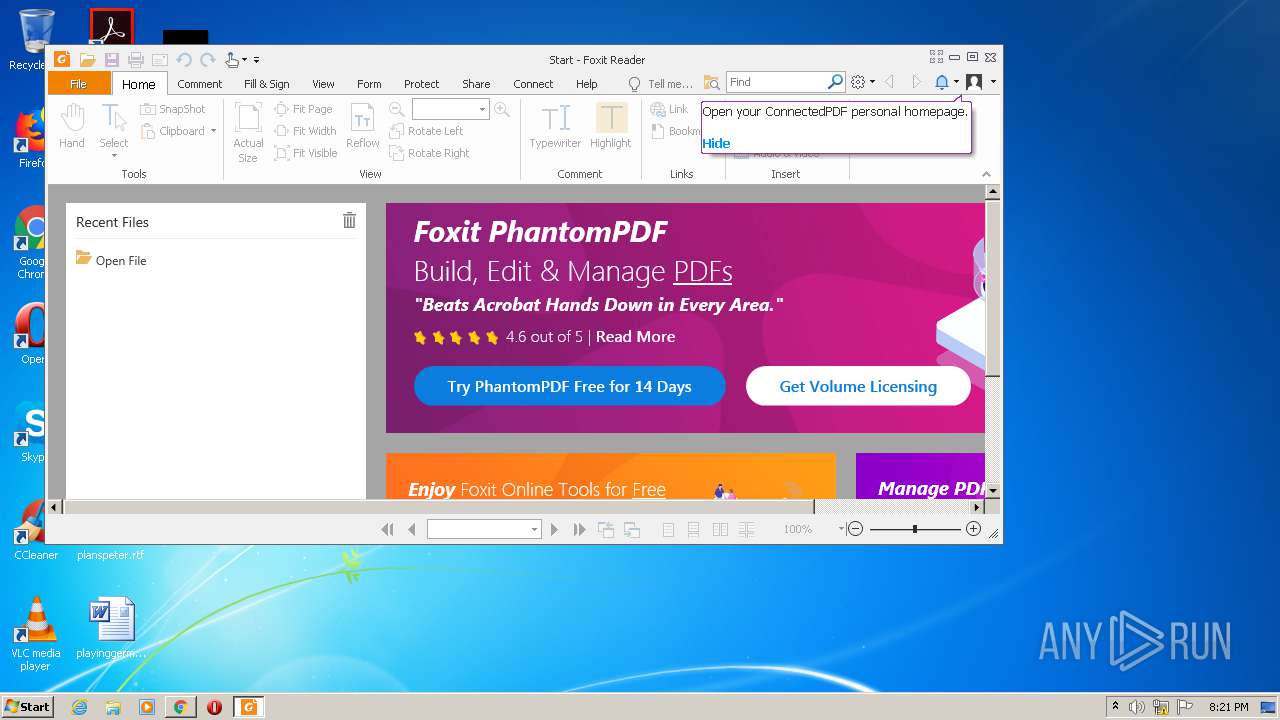Toggle continuous page view in status bar
Image resolution: width=1280 pixels, height=720 pixels.
(x=693, y=529)
